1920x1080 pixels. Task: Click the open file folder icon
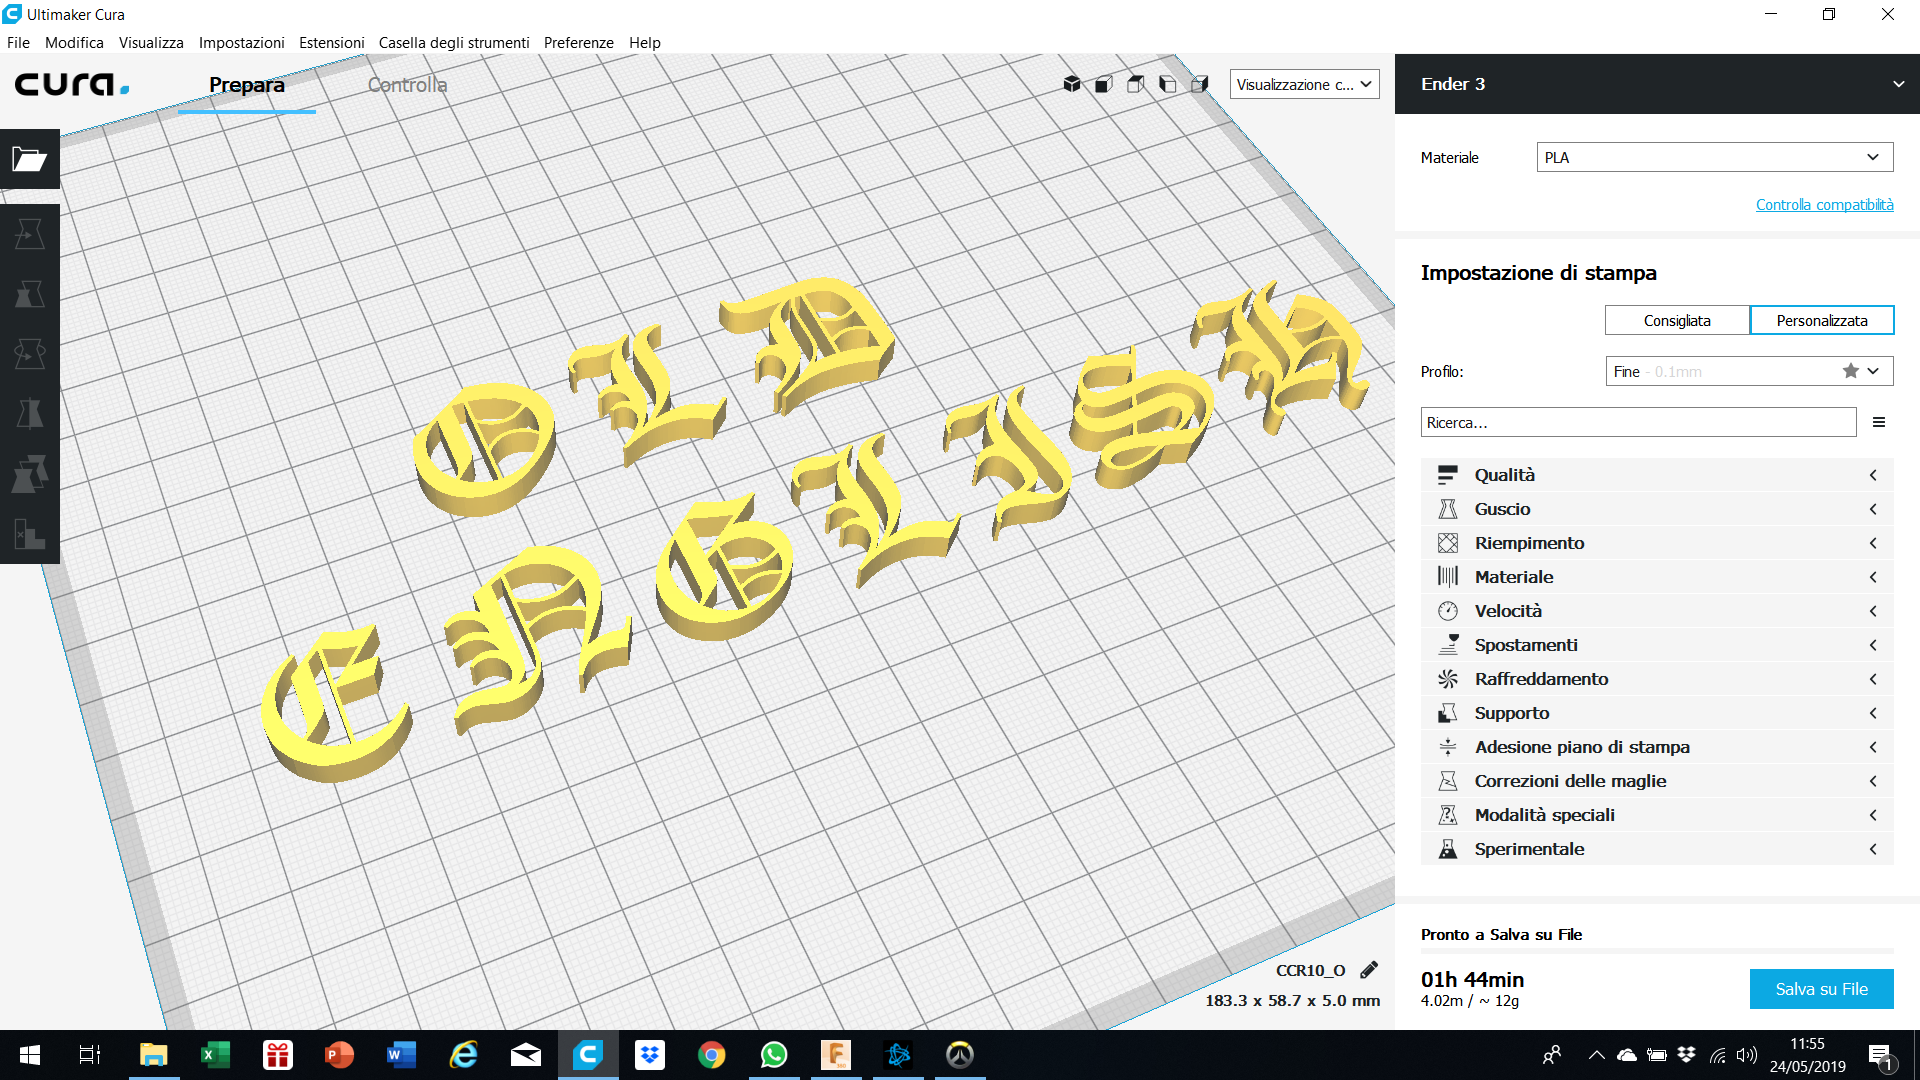pos(29,159)
